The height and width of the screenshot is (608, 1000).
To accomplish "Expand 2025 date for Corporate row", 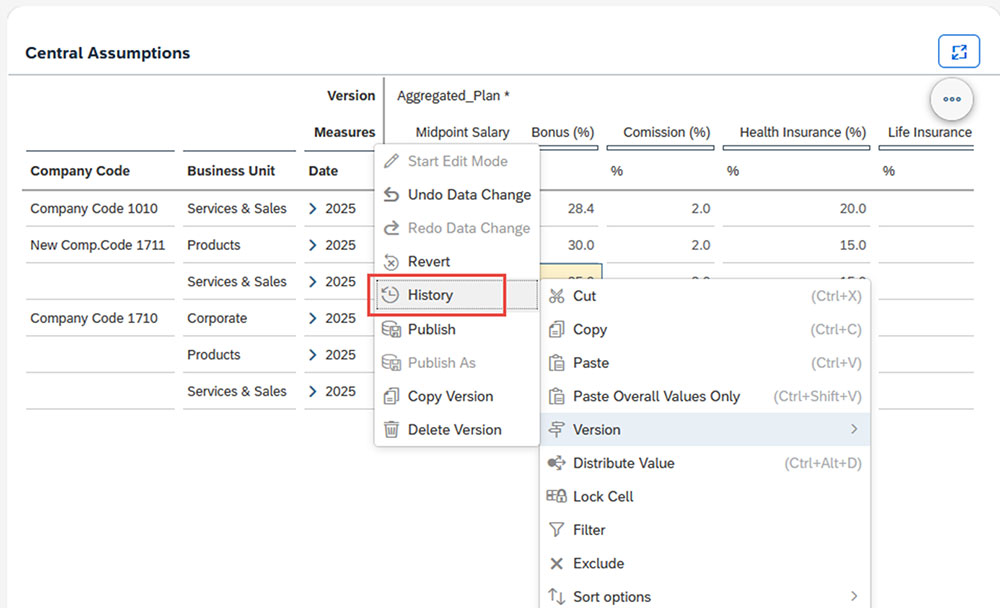I will [313, 318].
